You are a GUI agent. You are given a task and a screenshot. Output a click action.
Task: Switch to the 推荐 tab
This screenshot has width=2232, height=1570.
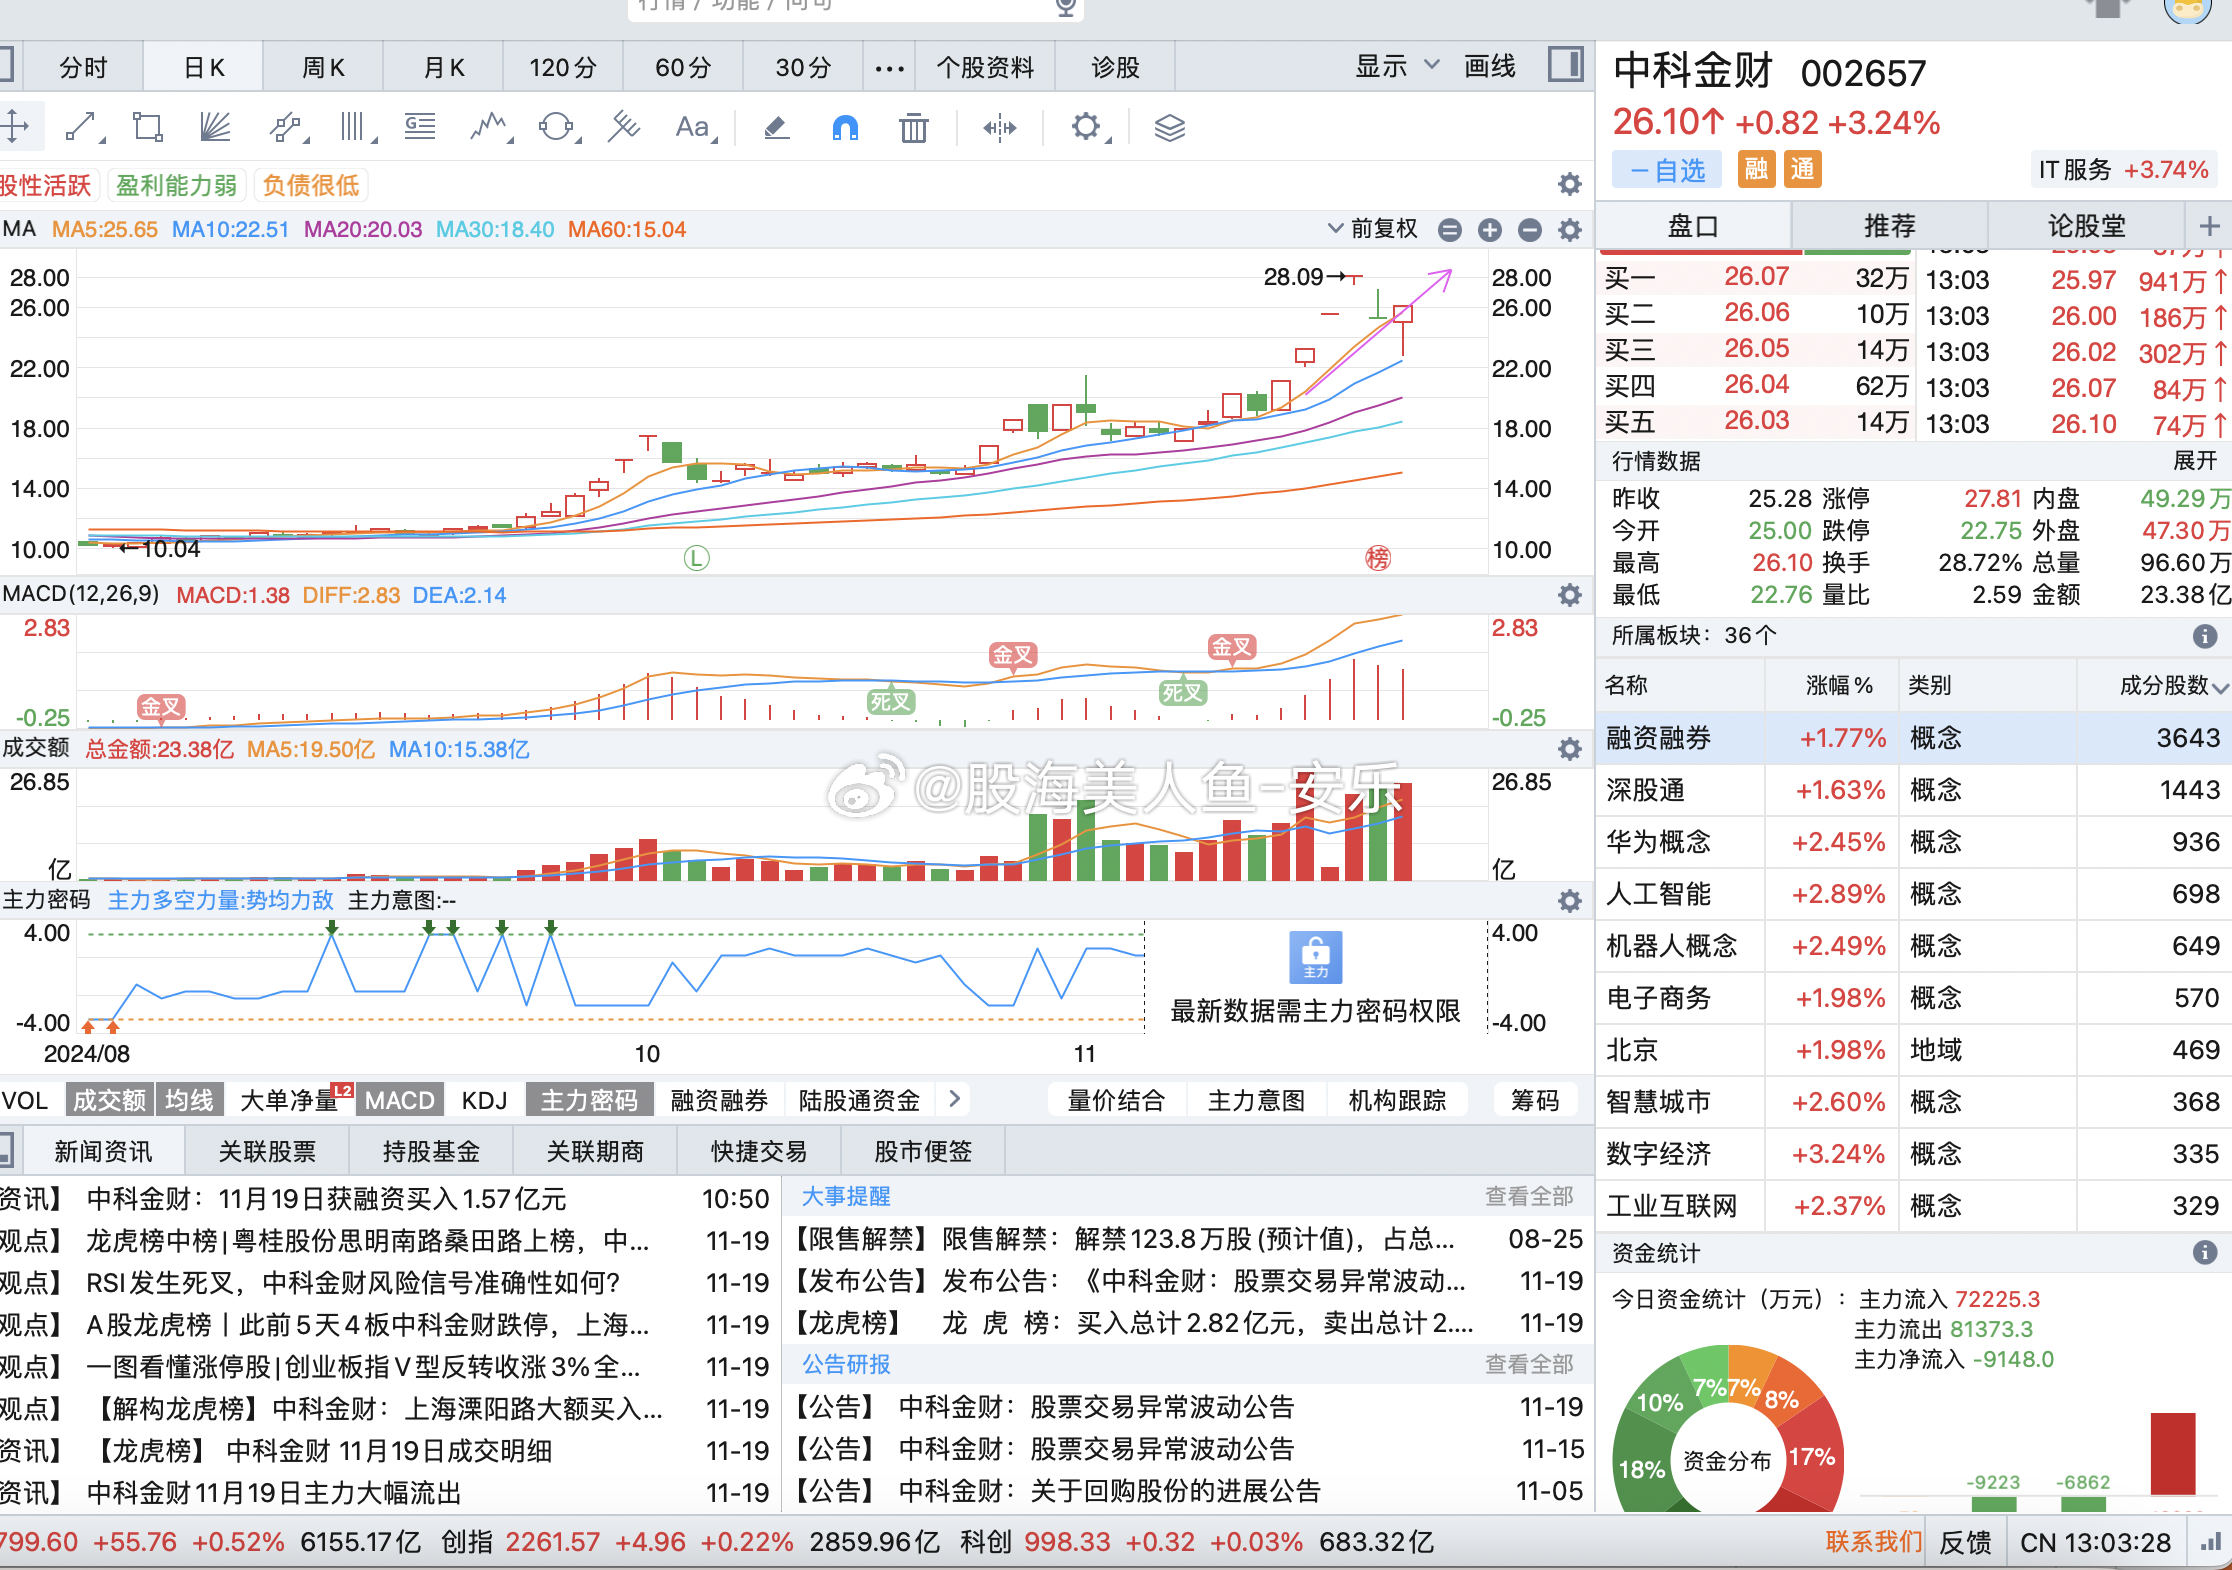click(x=1889, y=226)
